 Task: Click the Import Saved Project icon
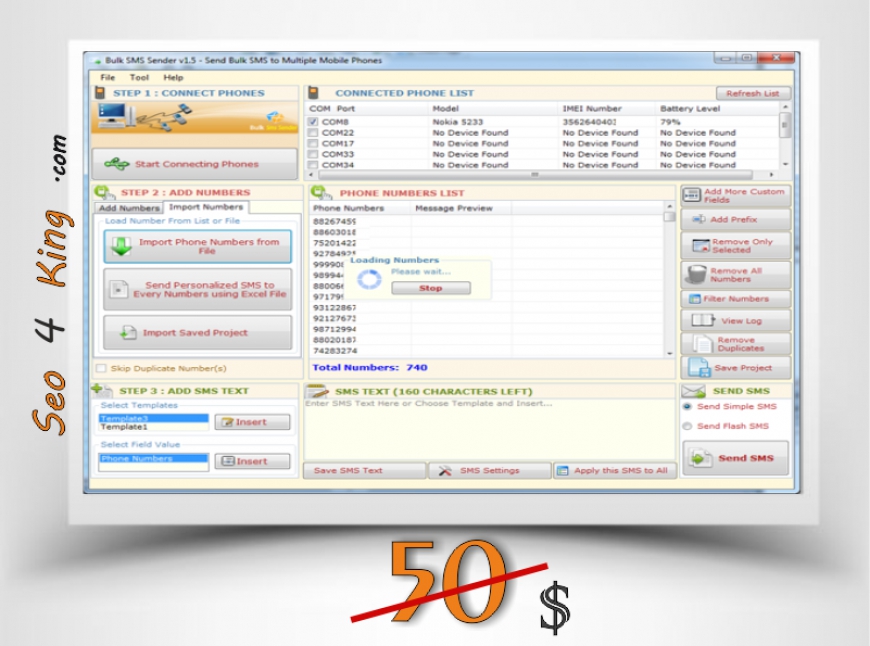point(128,332)
